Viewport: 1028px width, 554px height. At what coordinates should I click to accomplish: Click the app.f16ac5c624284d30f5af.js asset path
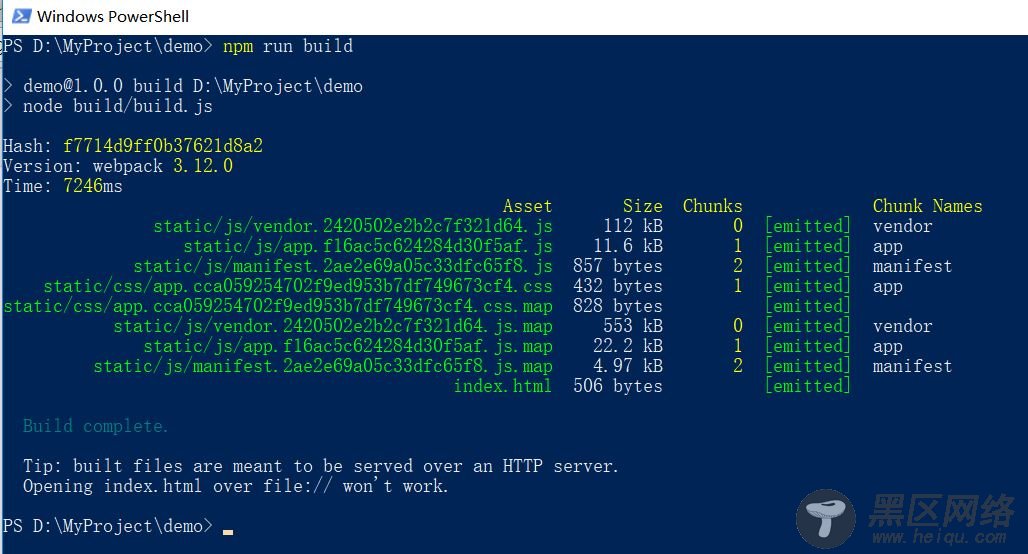368,246
